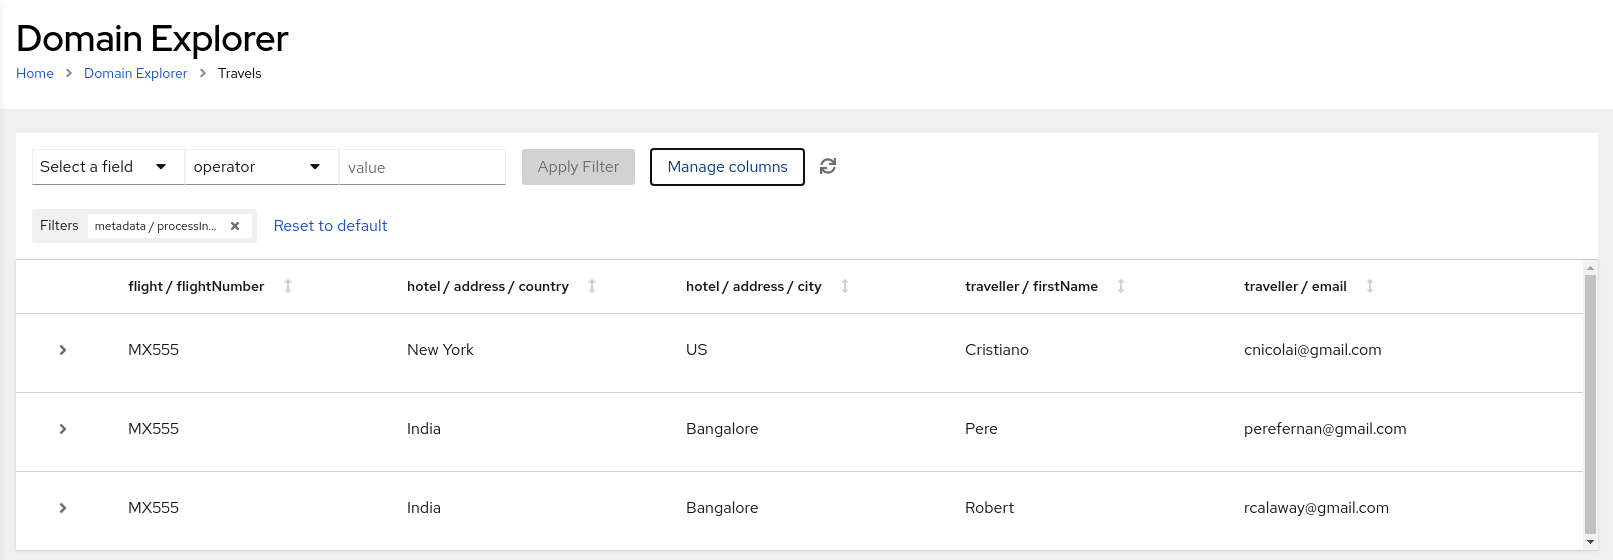Click the Pere first name cell

(981, 429)
